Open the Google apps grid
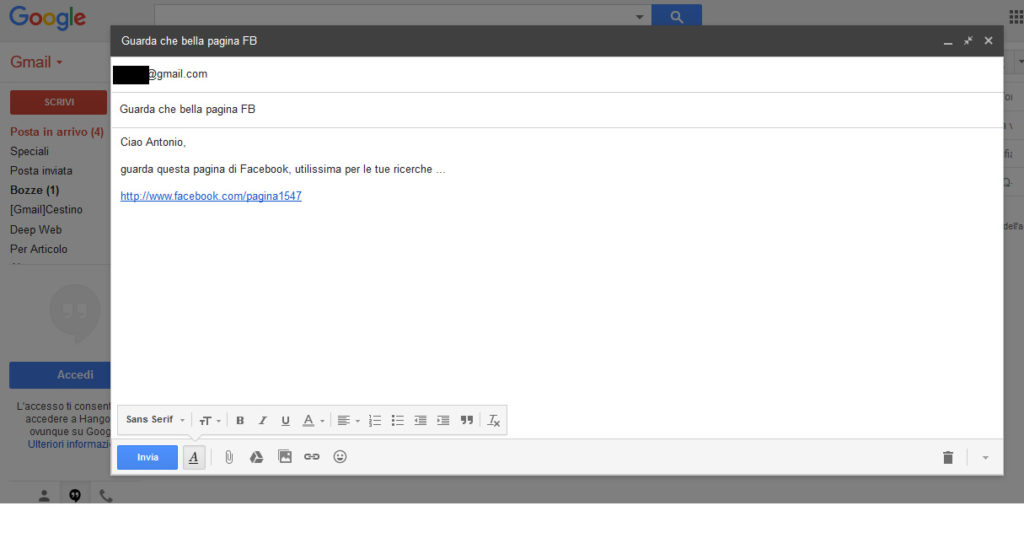 [x=1016, y=17]
